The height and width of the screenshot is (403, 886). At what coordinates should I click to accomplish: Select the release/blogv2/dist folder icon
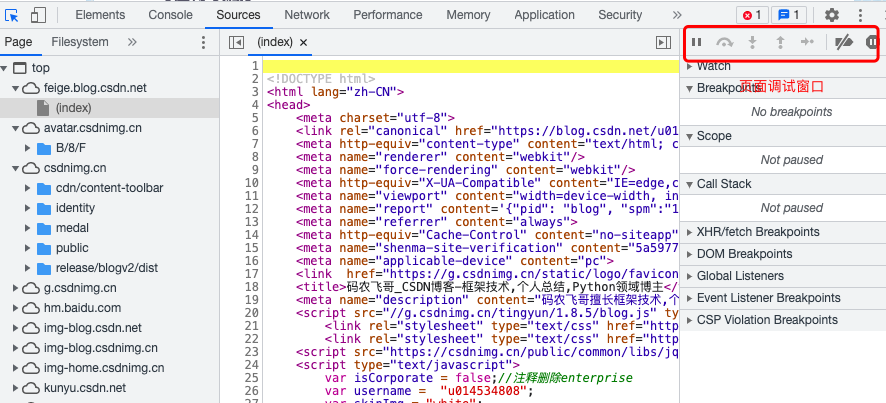[44, 268]
